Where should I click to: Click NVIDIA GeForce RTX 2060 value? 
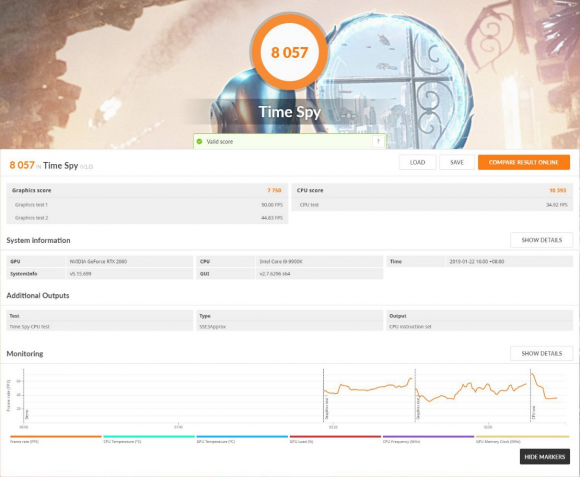[98, 261]
